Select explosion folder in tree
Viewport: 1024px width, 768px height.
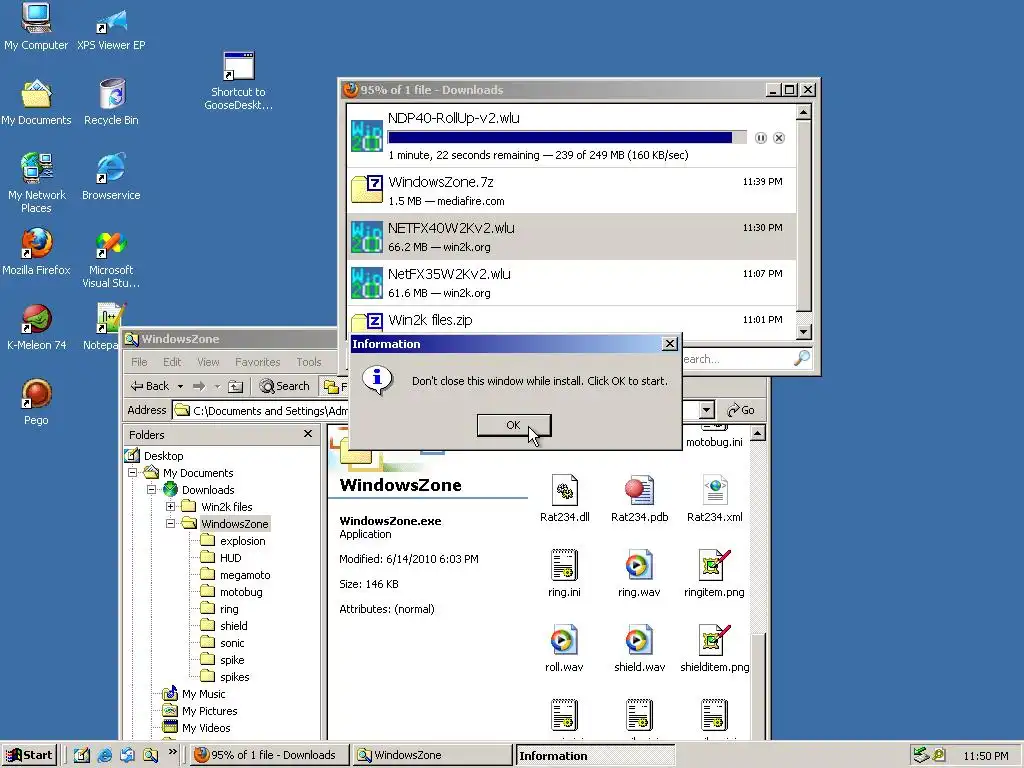coord(234,541)
